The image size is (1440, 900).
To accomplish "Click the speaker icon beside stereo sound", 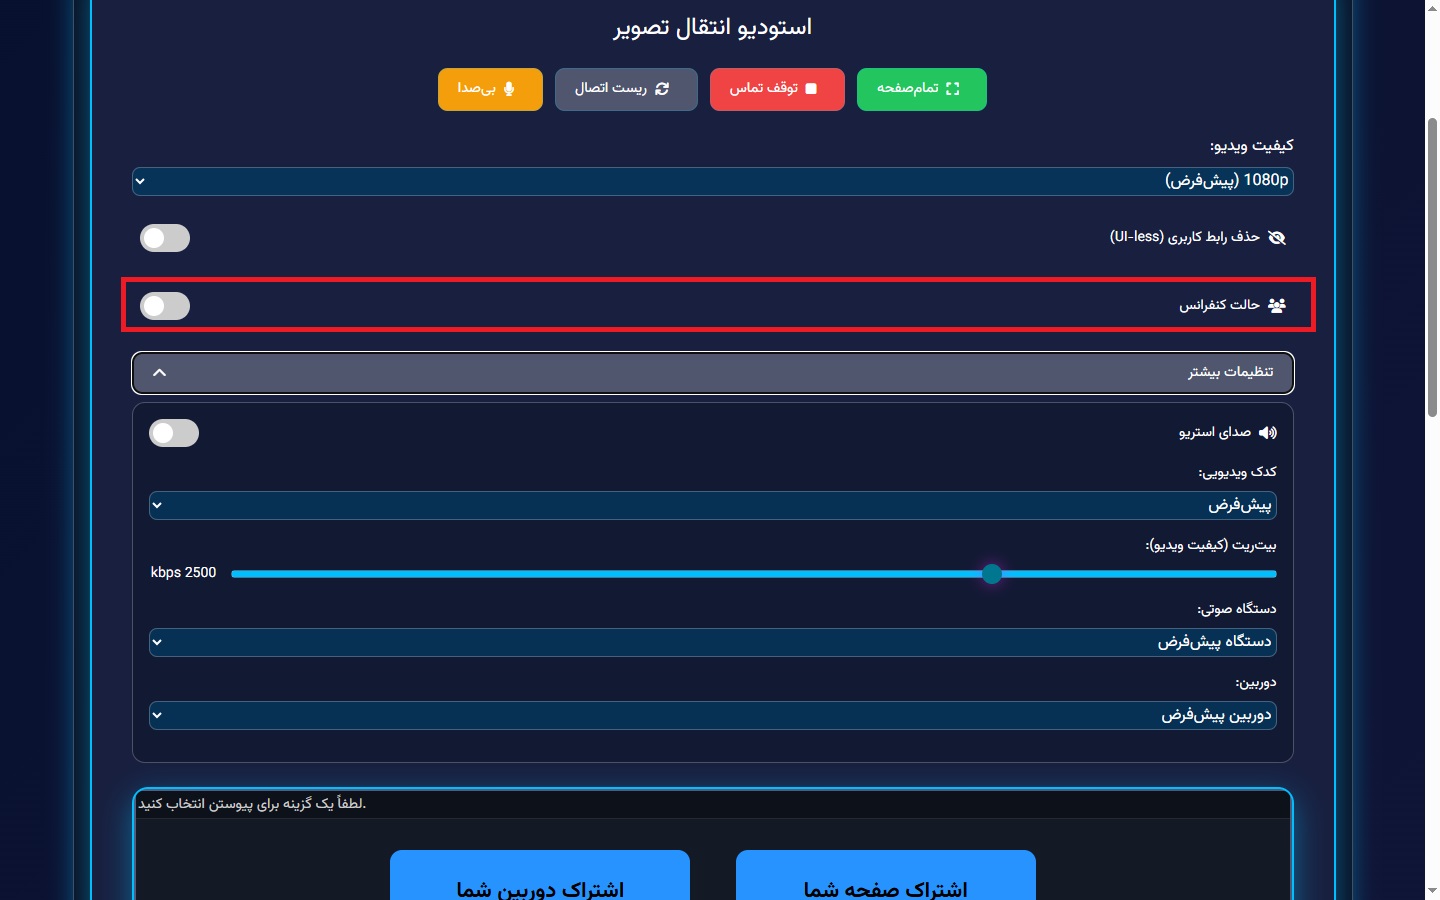I will point(1267,433).
